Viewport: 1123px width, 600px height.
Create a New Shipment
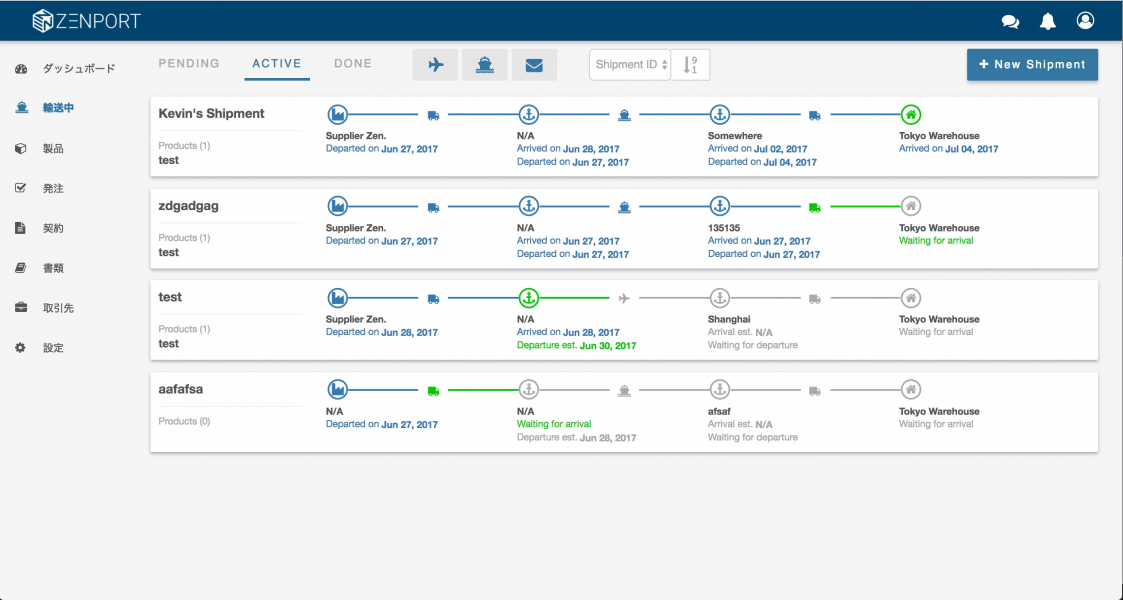coord(1032,64)
